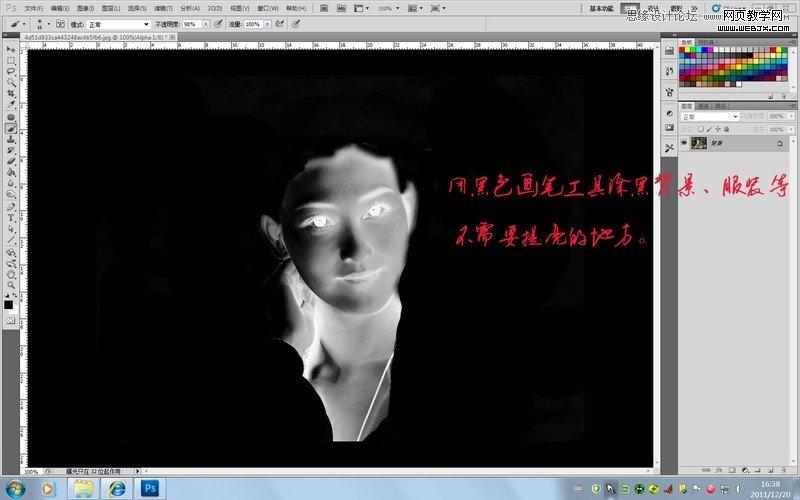The image size is (800, 500).
Task: Toggle lock transparent pixels in Layers panel
Action: [x=701, y=129]
